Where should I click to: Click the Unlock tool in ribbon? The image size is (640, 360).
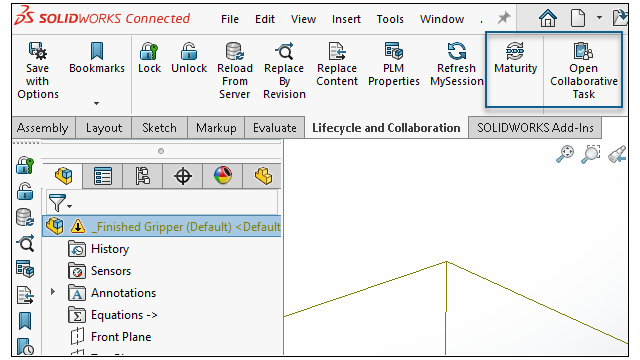coord(189,58)
